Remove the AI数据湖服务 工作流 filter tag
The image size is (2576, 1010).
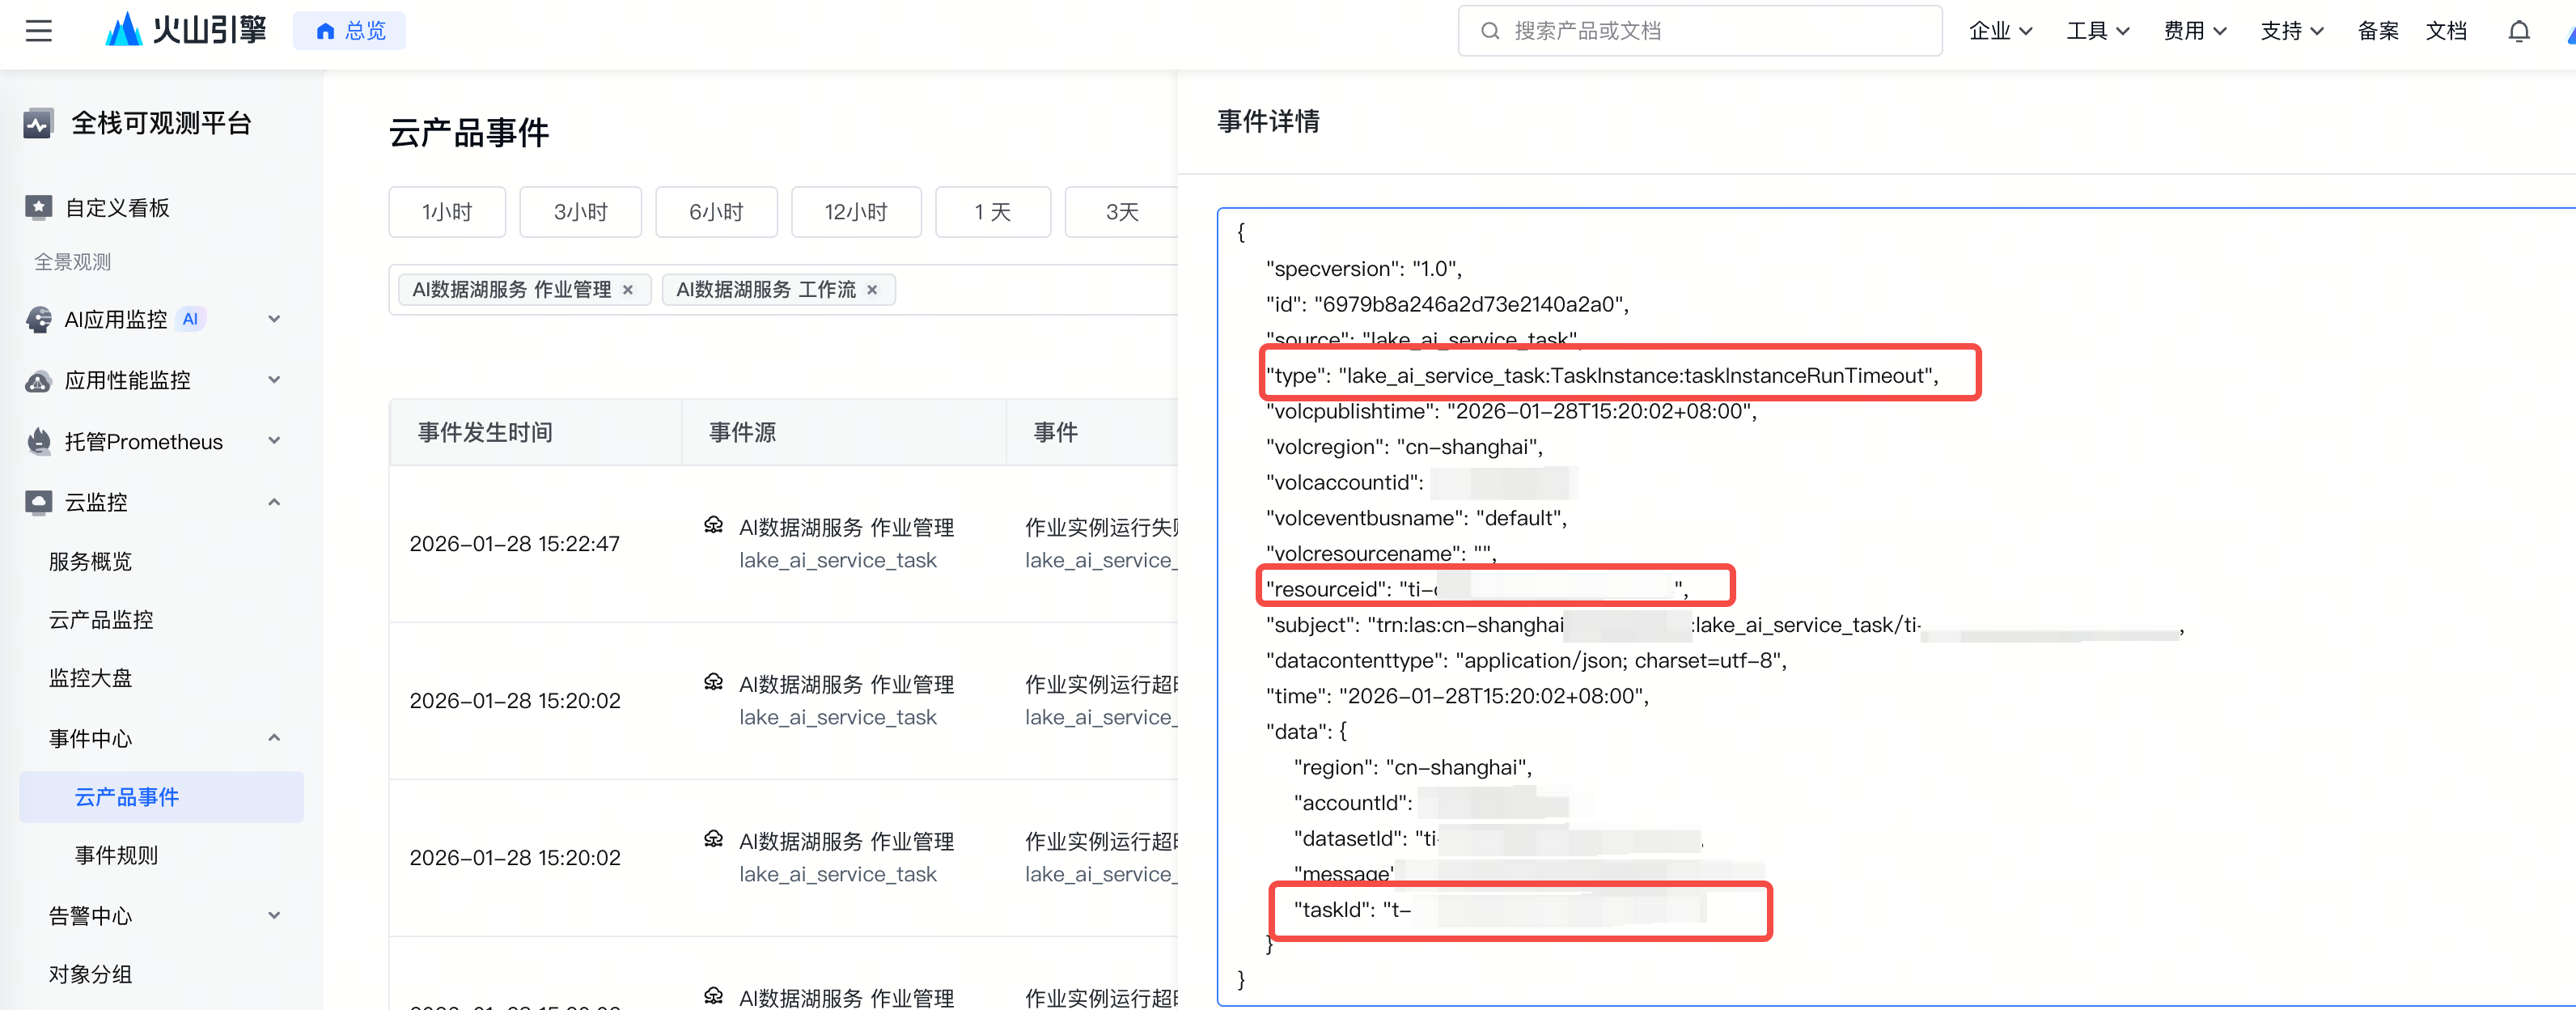point(872,290)
